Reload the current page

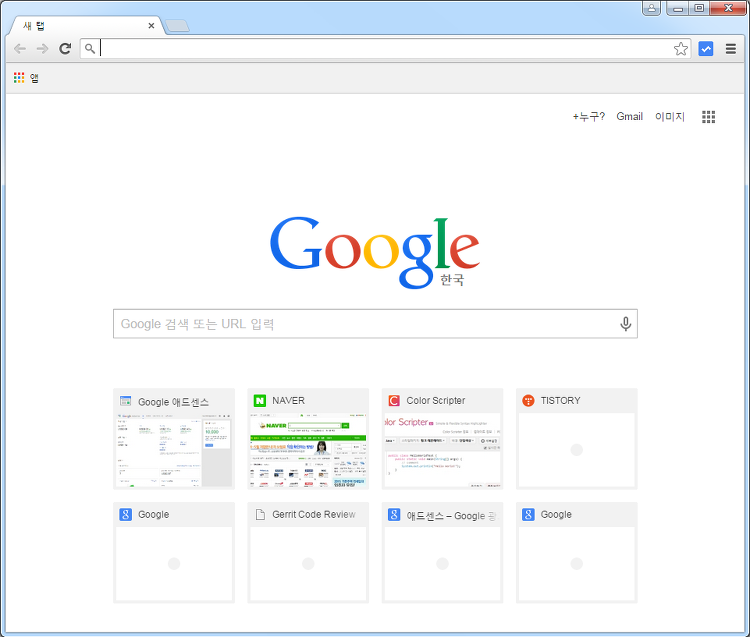[x=65, y=48]
